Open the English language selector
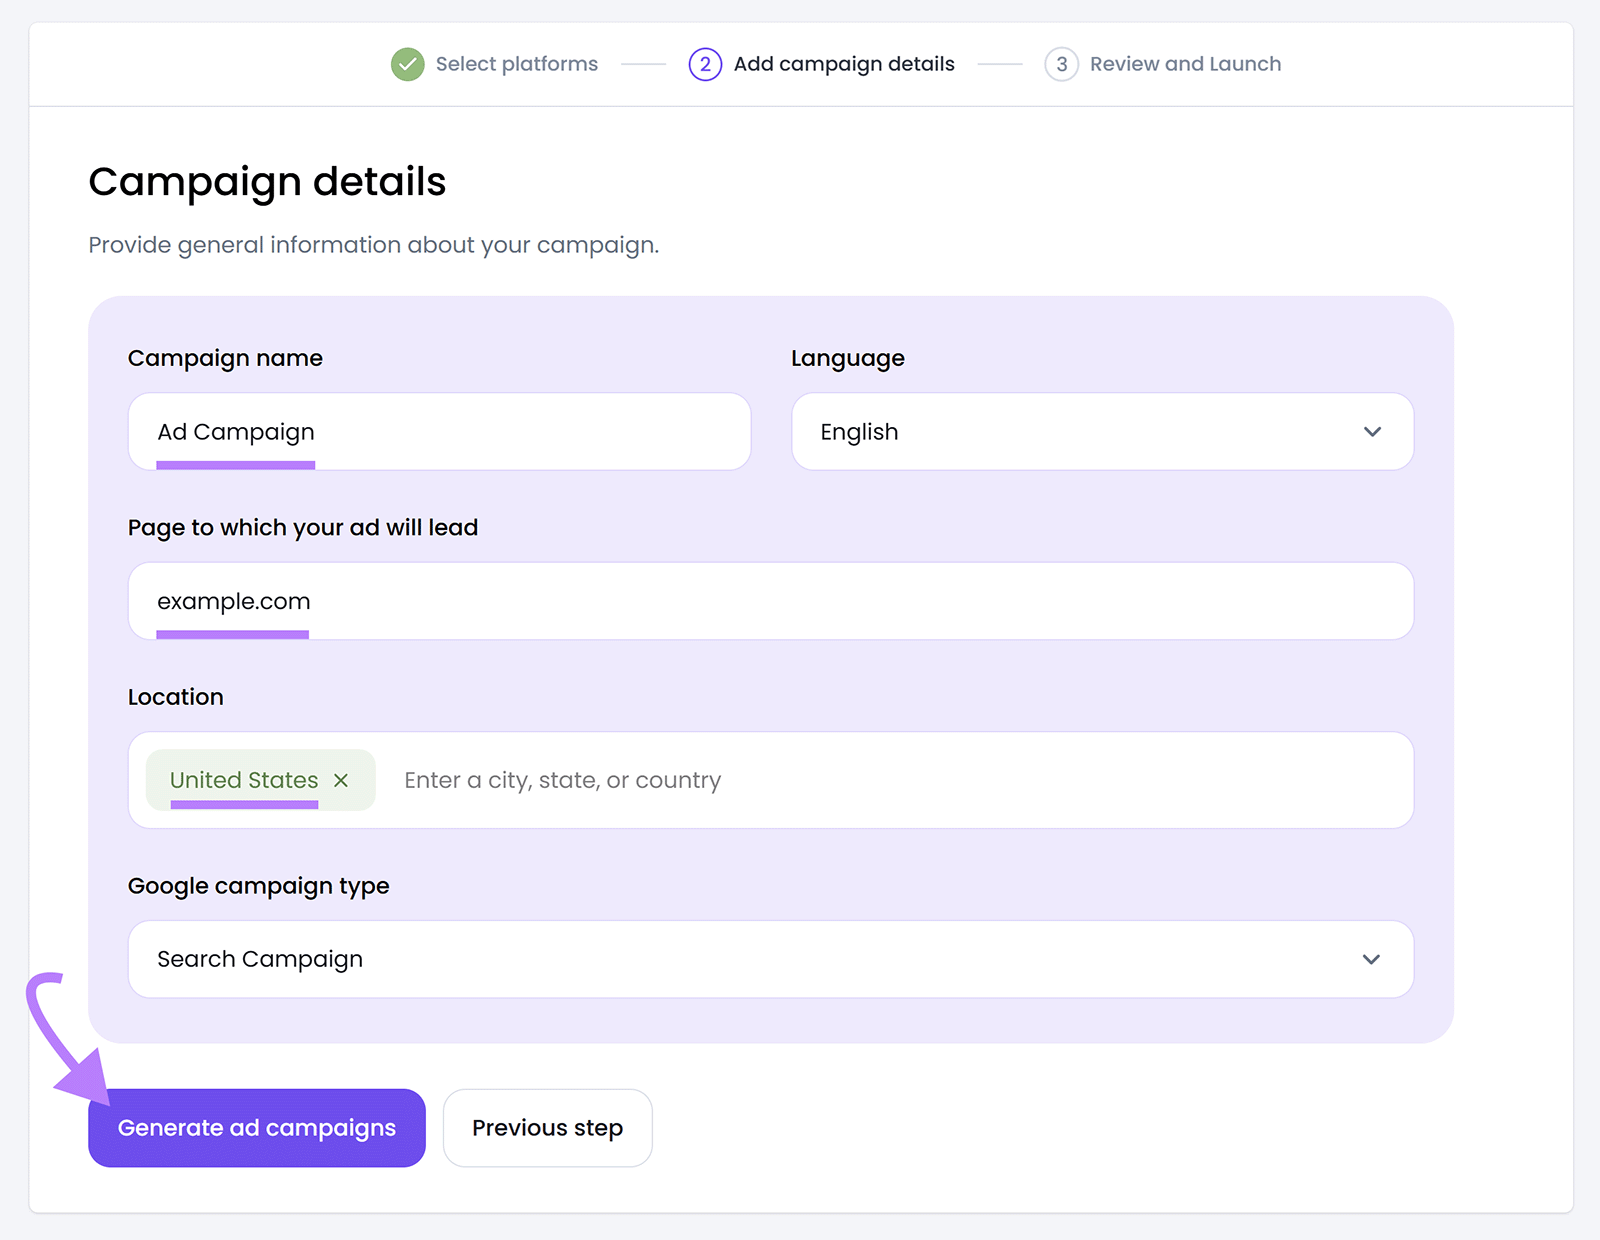This screenshot has height=1240, width=1600. [1100, 431]
